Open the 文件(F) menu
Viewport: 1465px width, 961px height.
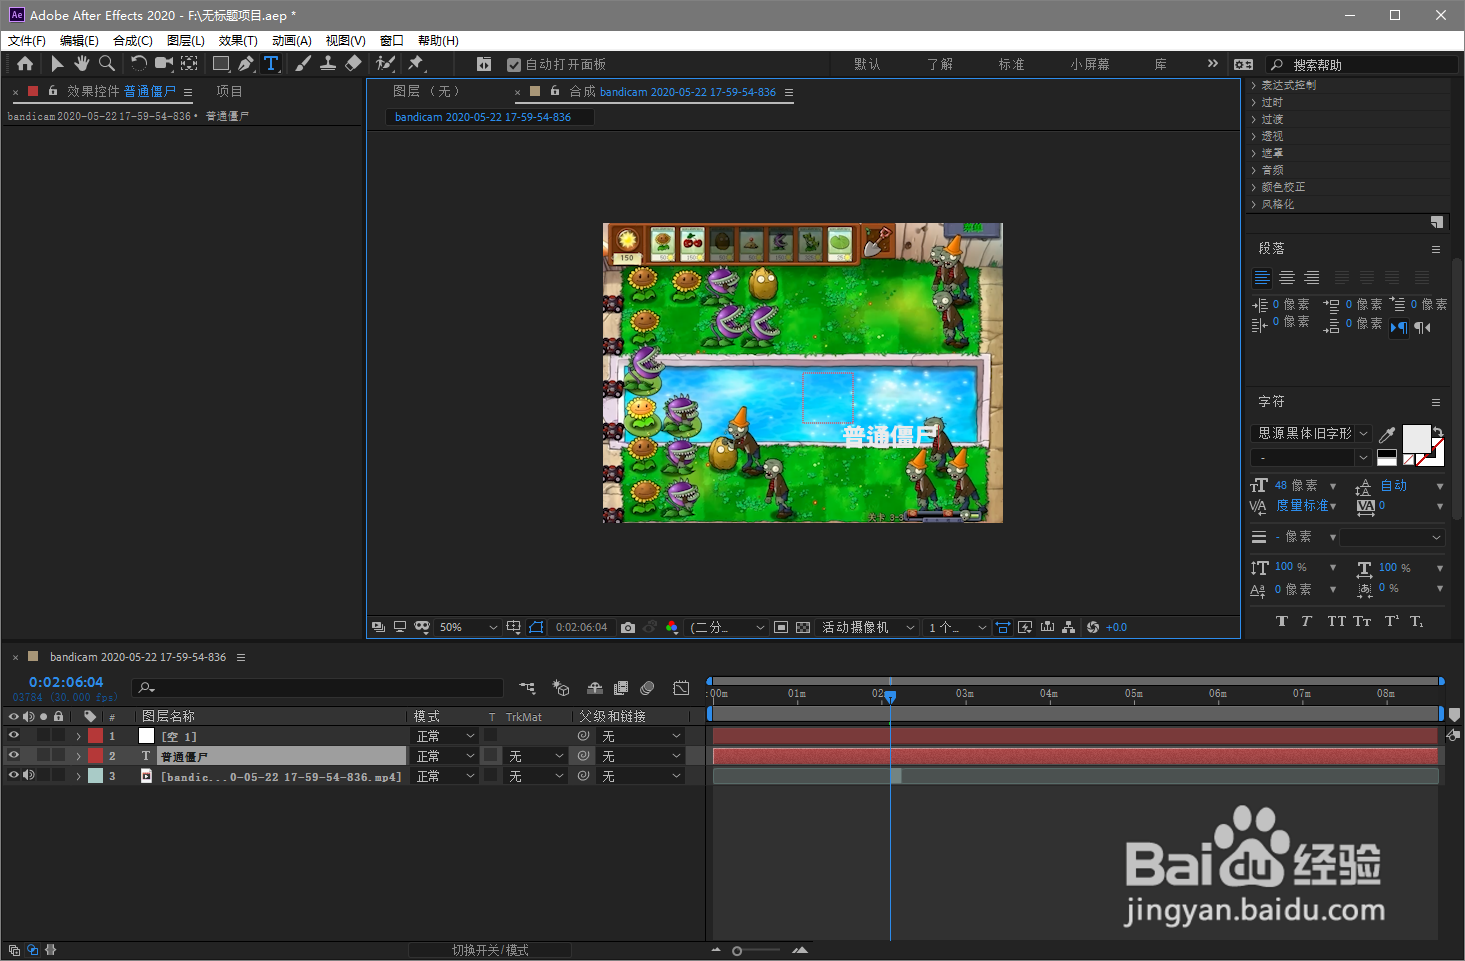[x=27, y=41]
